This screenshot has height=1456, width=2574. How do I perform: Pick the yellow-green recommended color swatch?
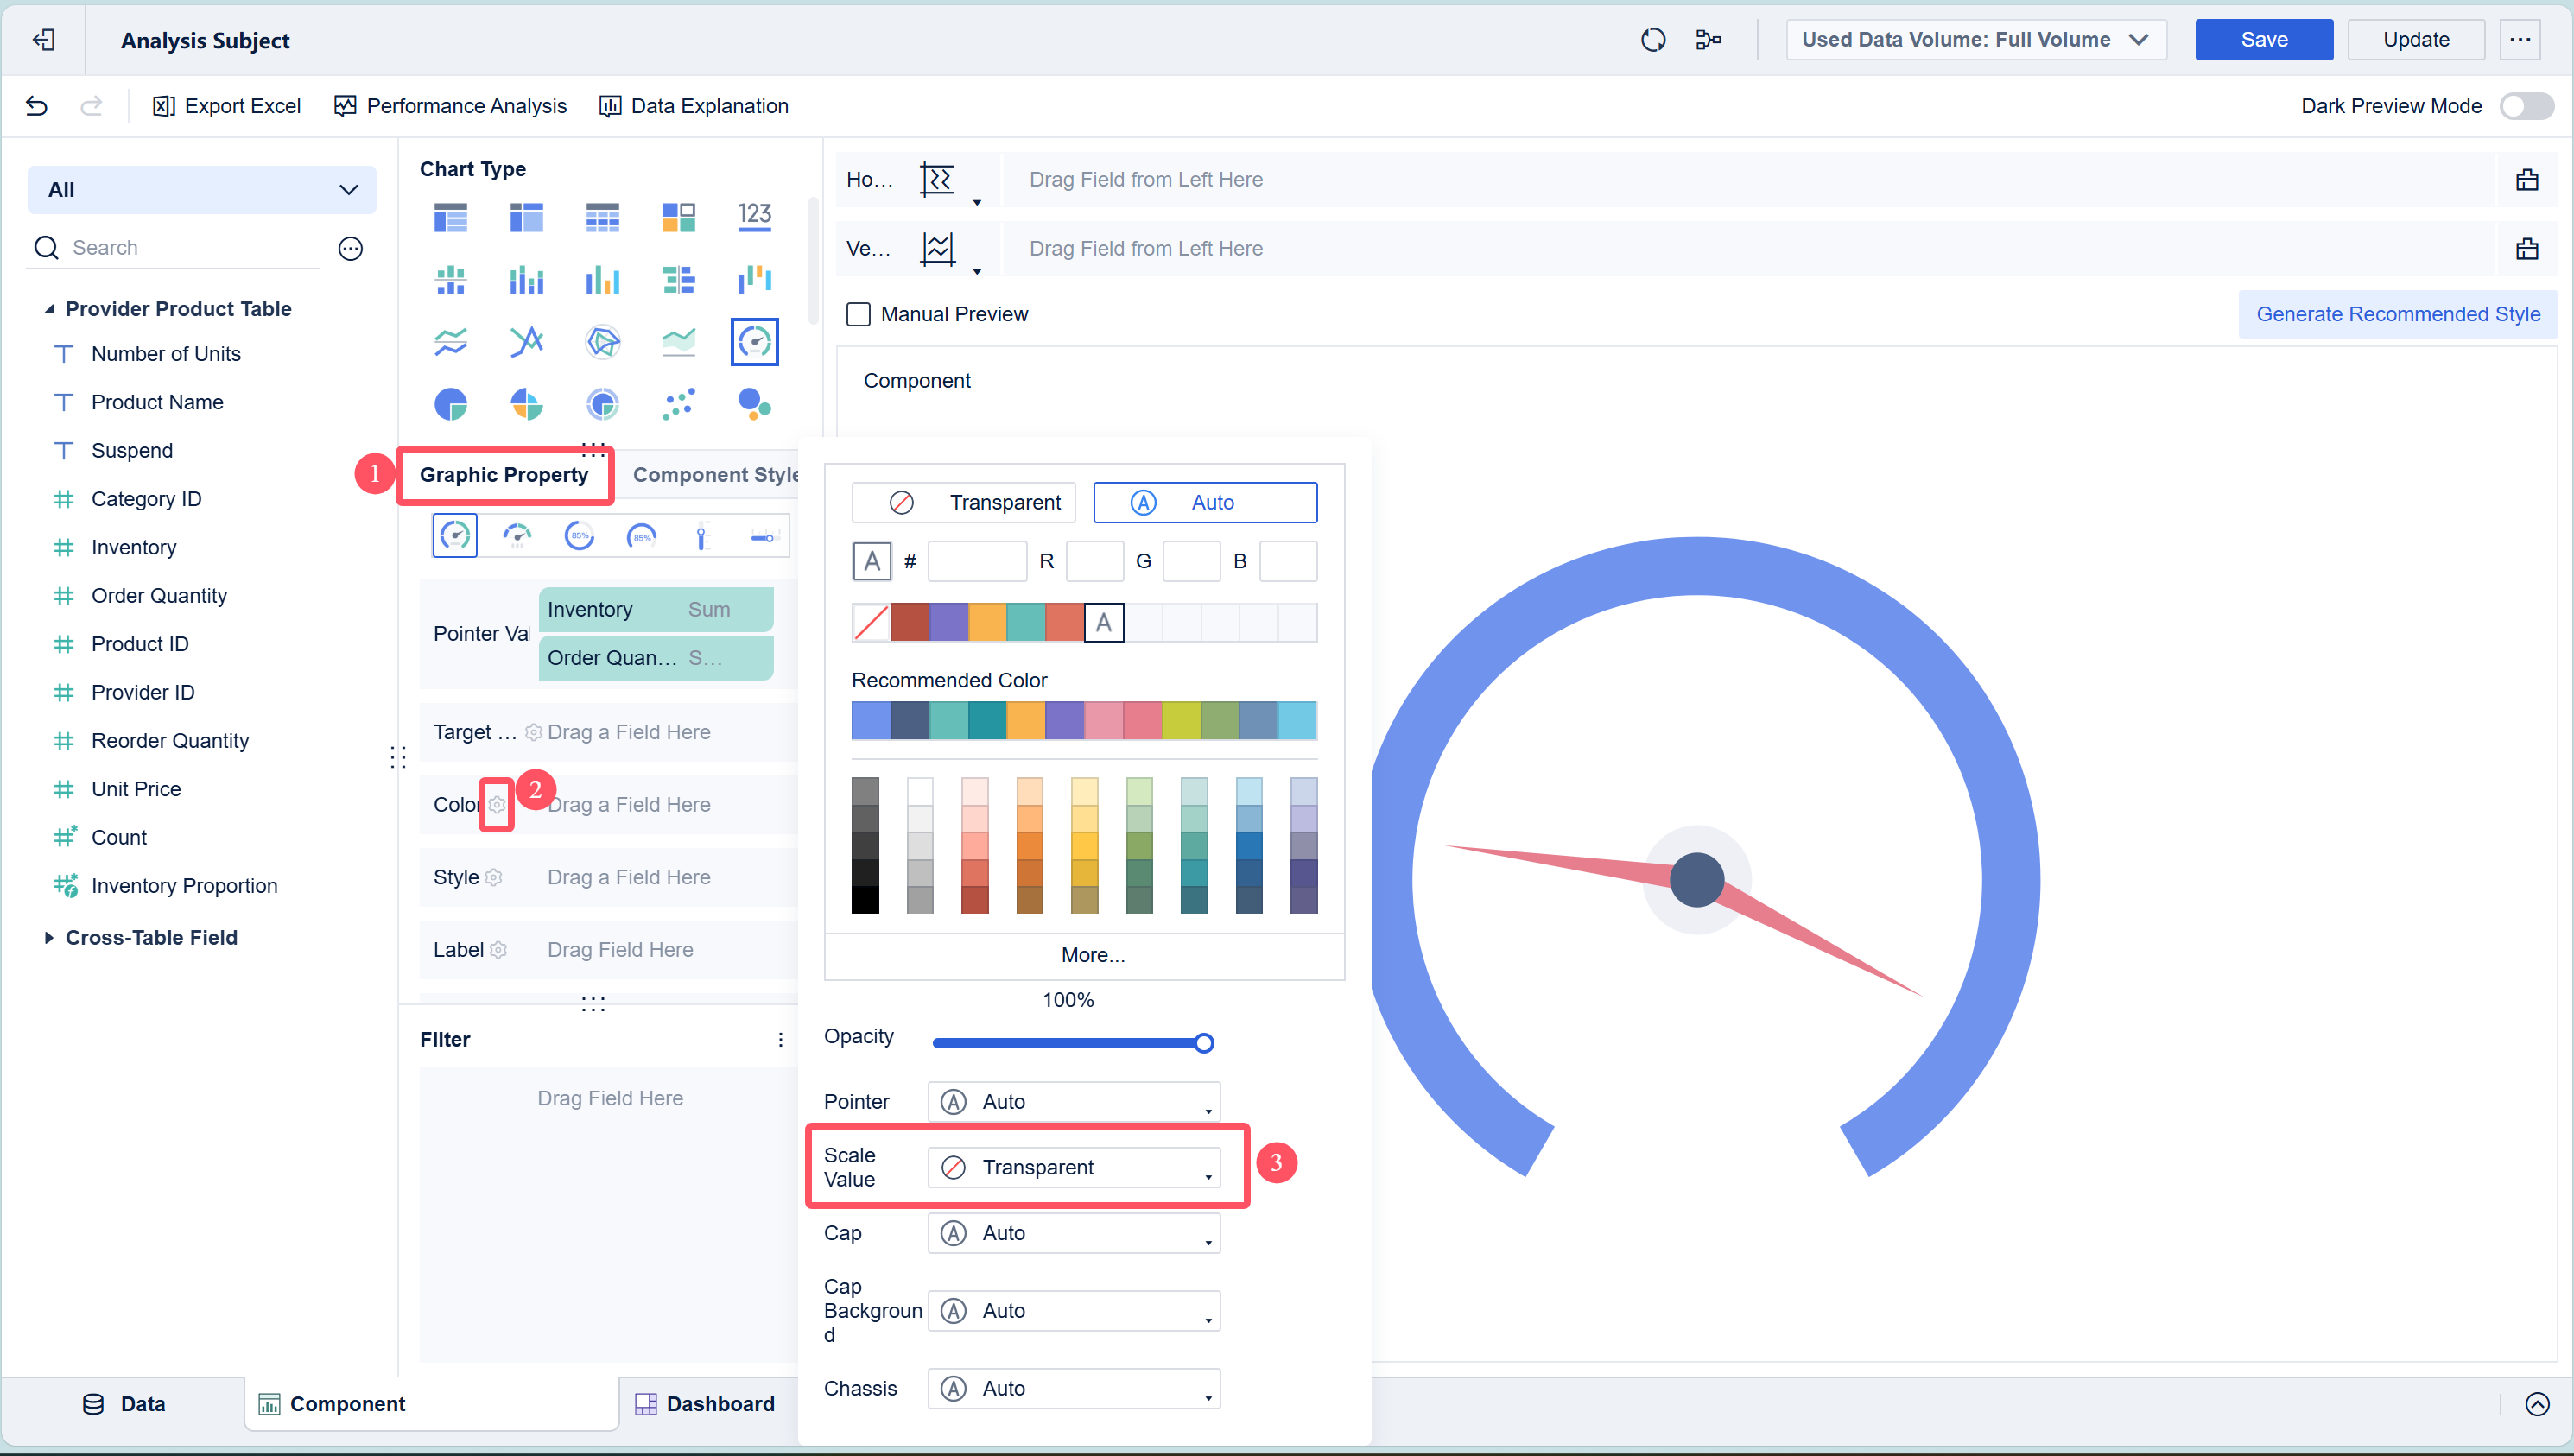point(1181,720)
